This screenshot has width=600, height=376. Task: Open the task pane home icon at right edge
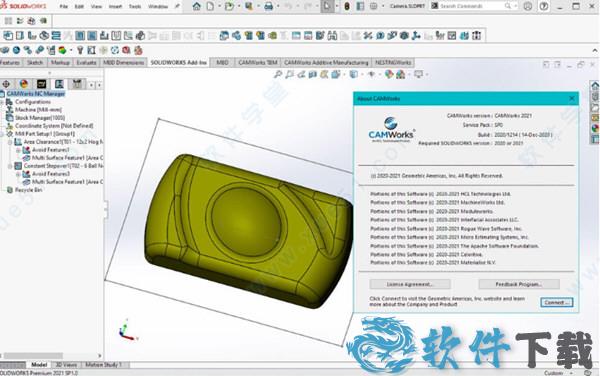click(595, 85)
